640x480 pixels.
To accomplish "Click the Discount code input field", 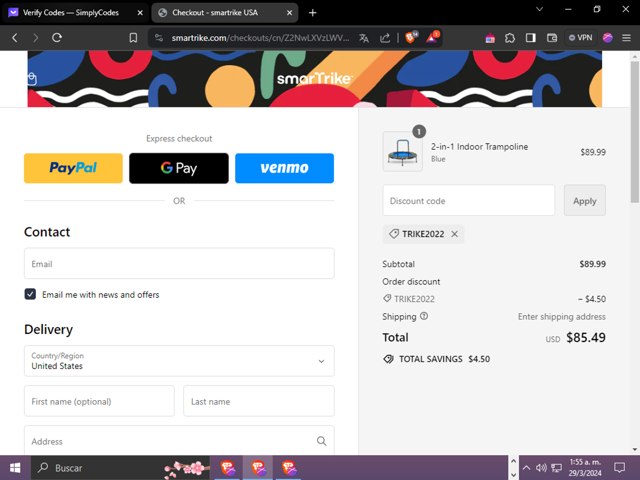I will (x=469, y=200).
